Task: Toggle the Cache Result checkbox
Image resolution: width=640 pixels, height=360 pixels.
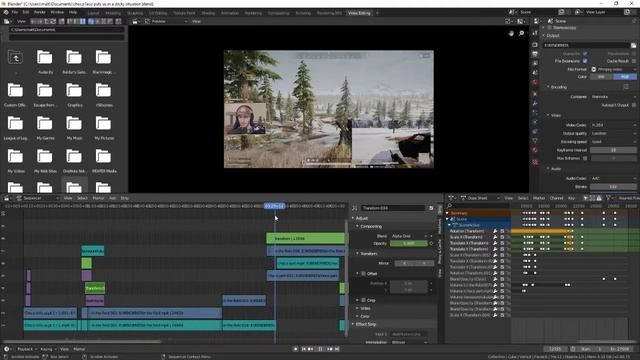Action: coord(634,61)
